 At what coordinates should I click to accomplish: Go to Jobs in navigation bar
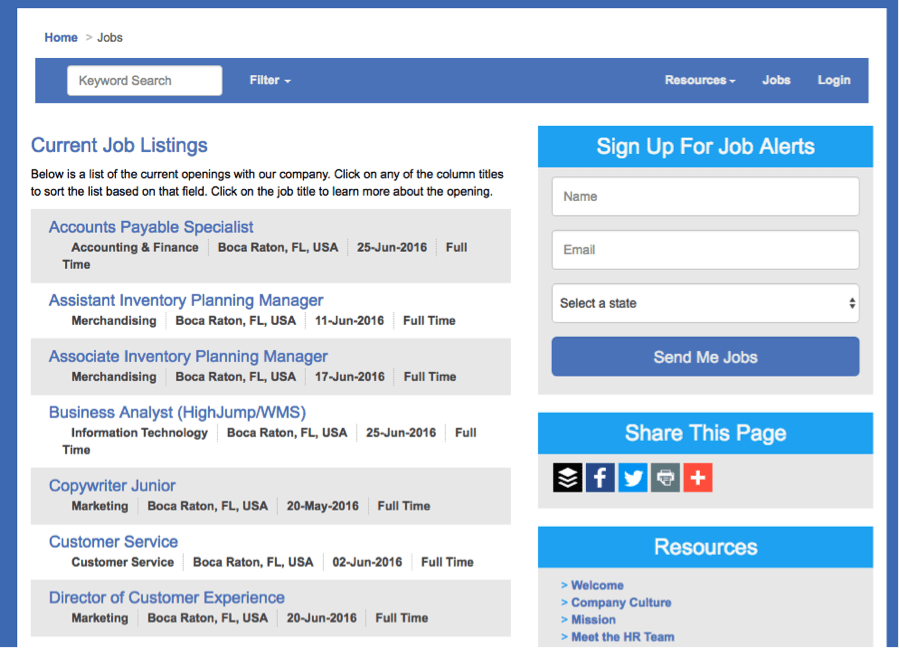(x=776, y=80)
